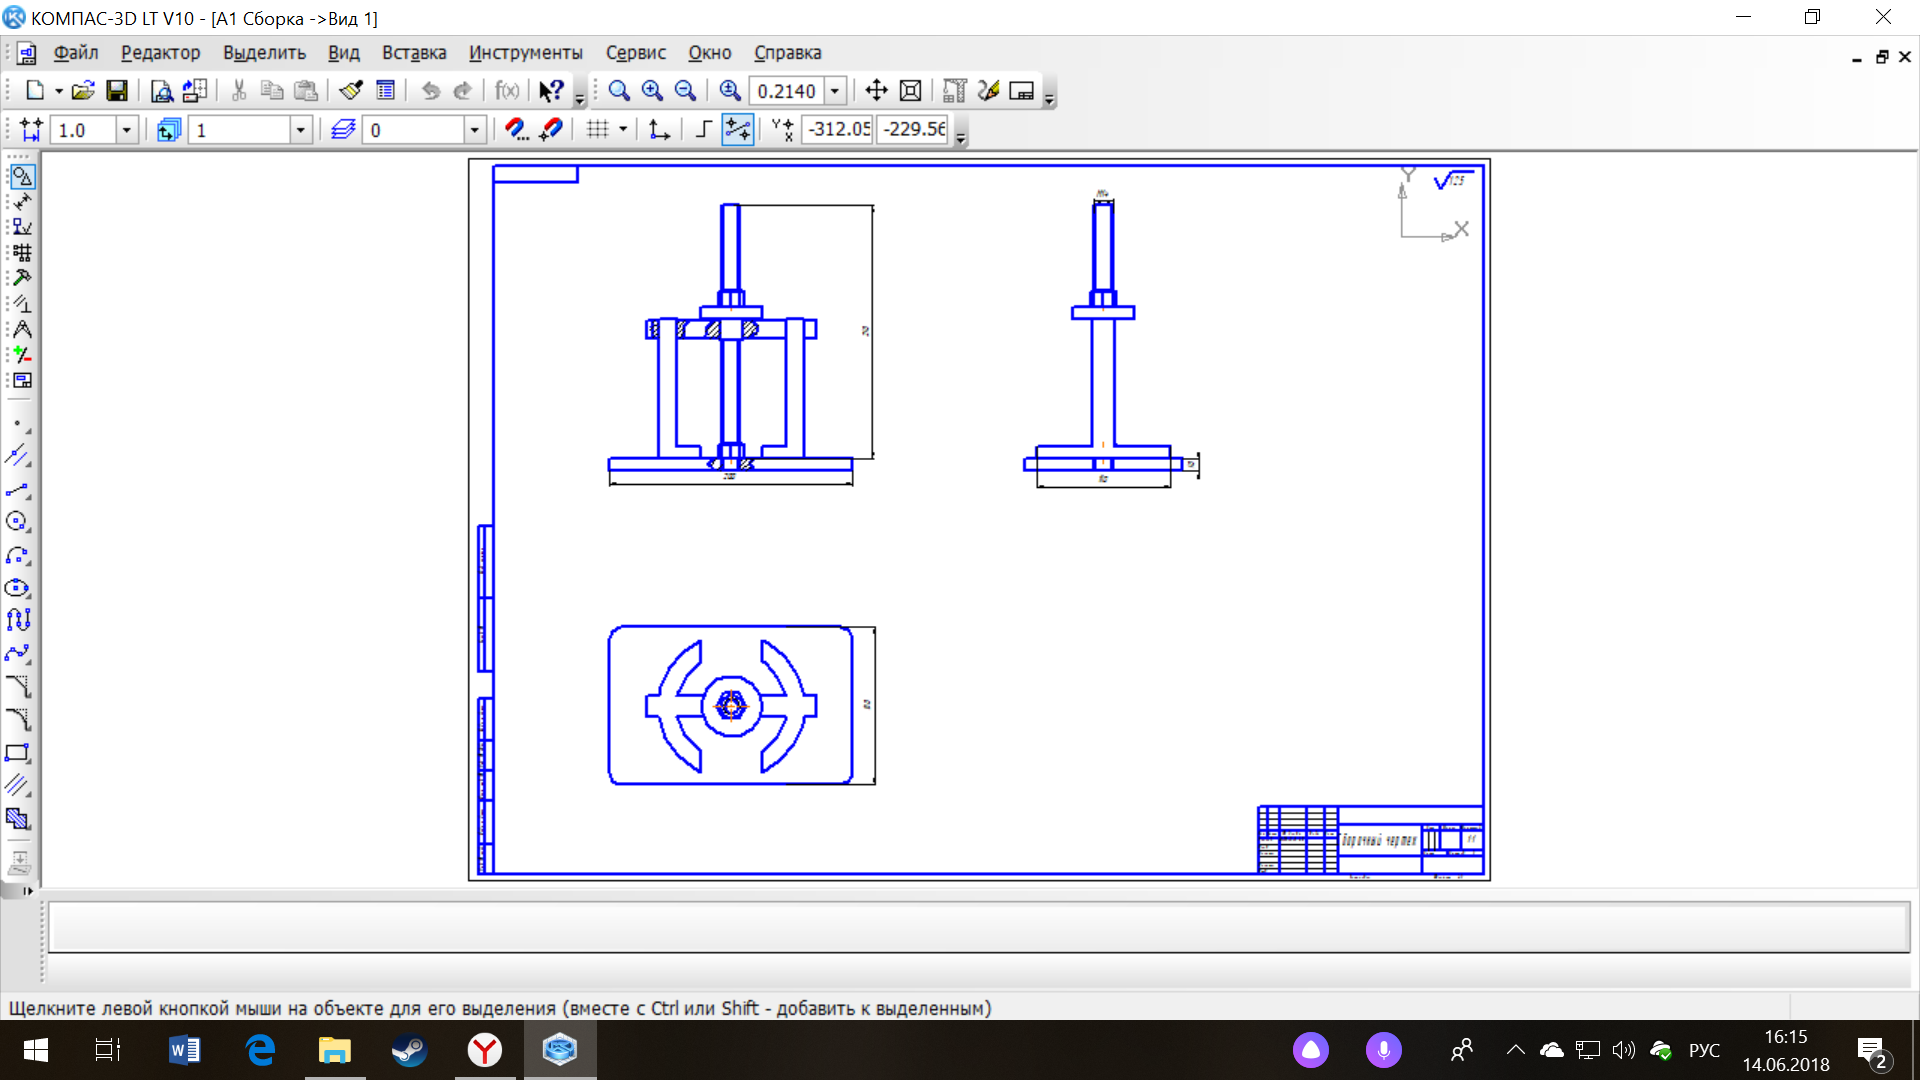Toggle the grid display button

[x=597, y=129]
